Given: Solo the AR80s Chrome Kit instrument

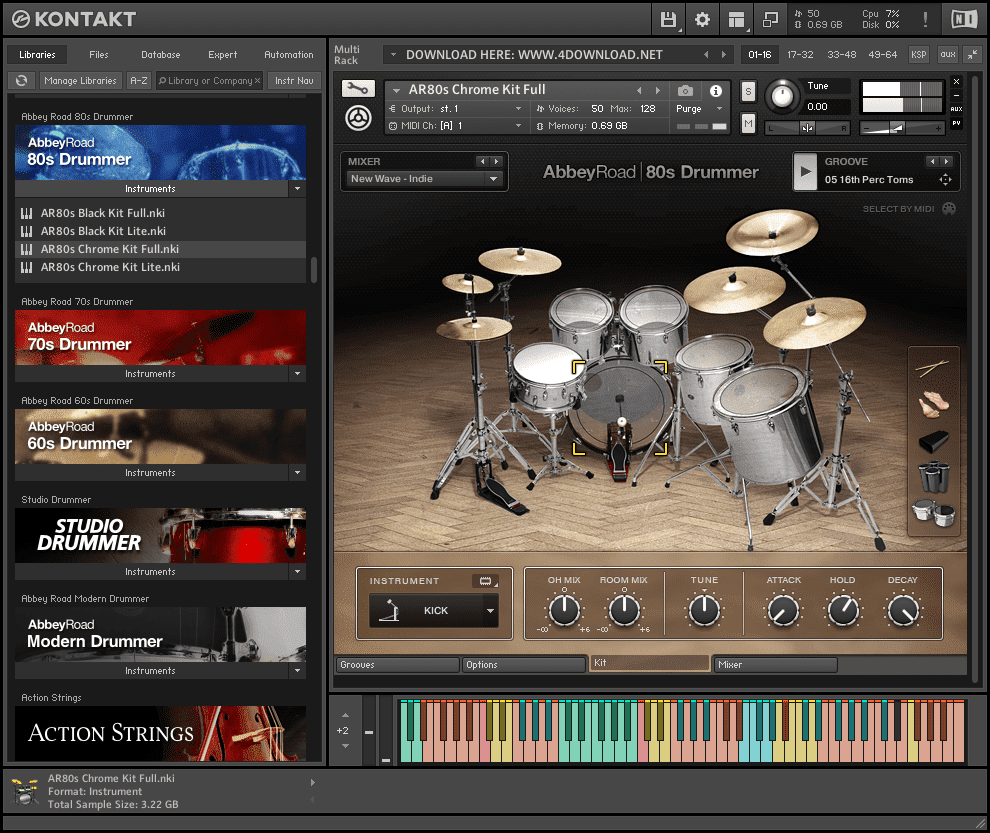Looking at the screenshot, I should tap(748, 92).
